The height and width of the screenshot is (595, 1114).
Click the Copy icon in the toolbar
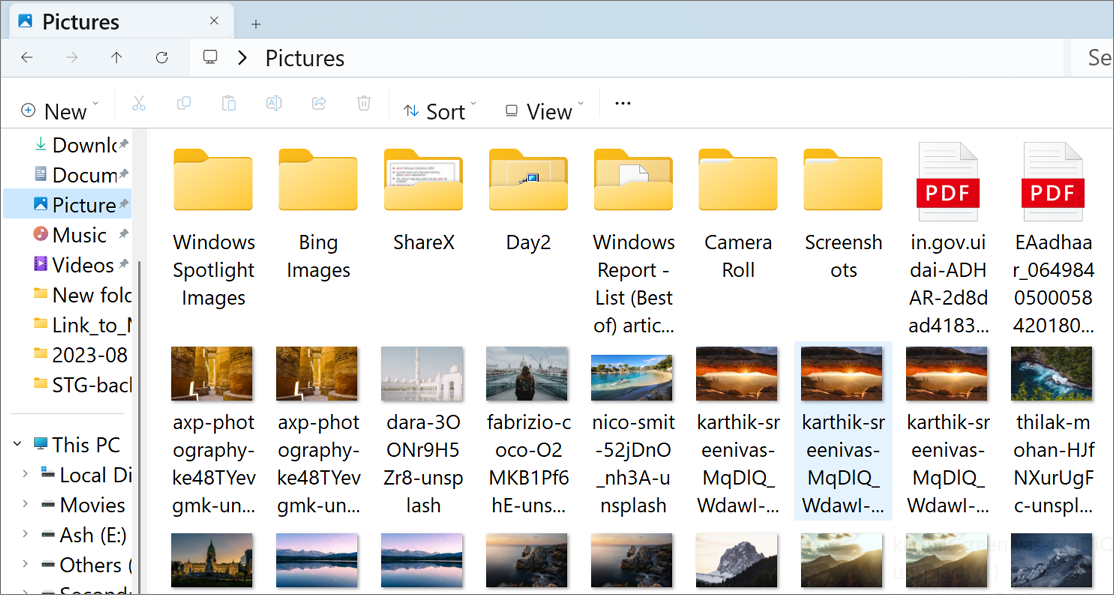[x=184, y=103]
